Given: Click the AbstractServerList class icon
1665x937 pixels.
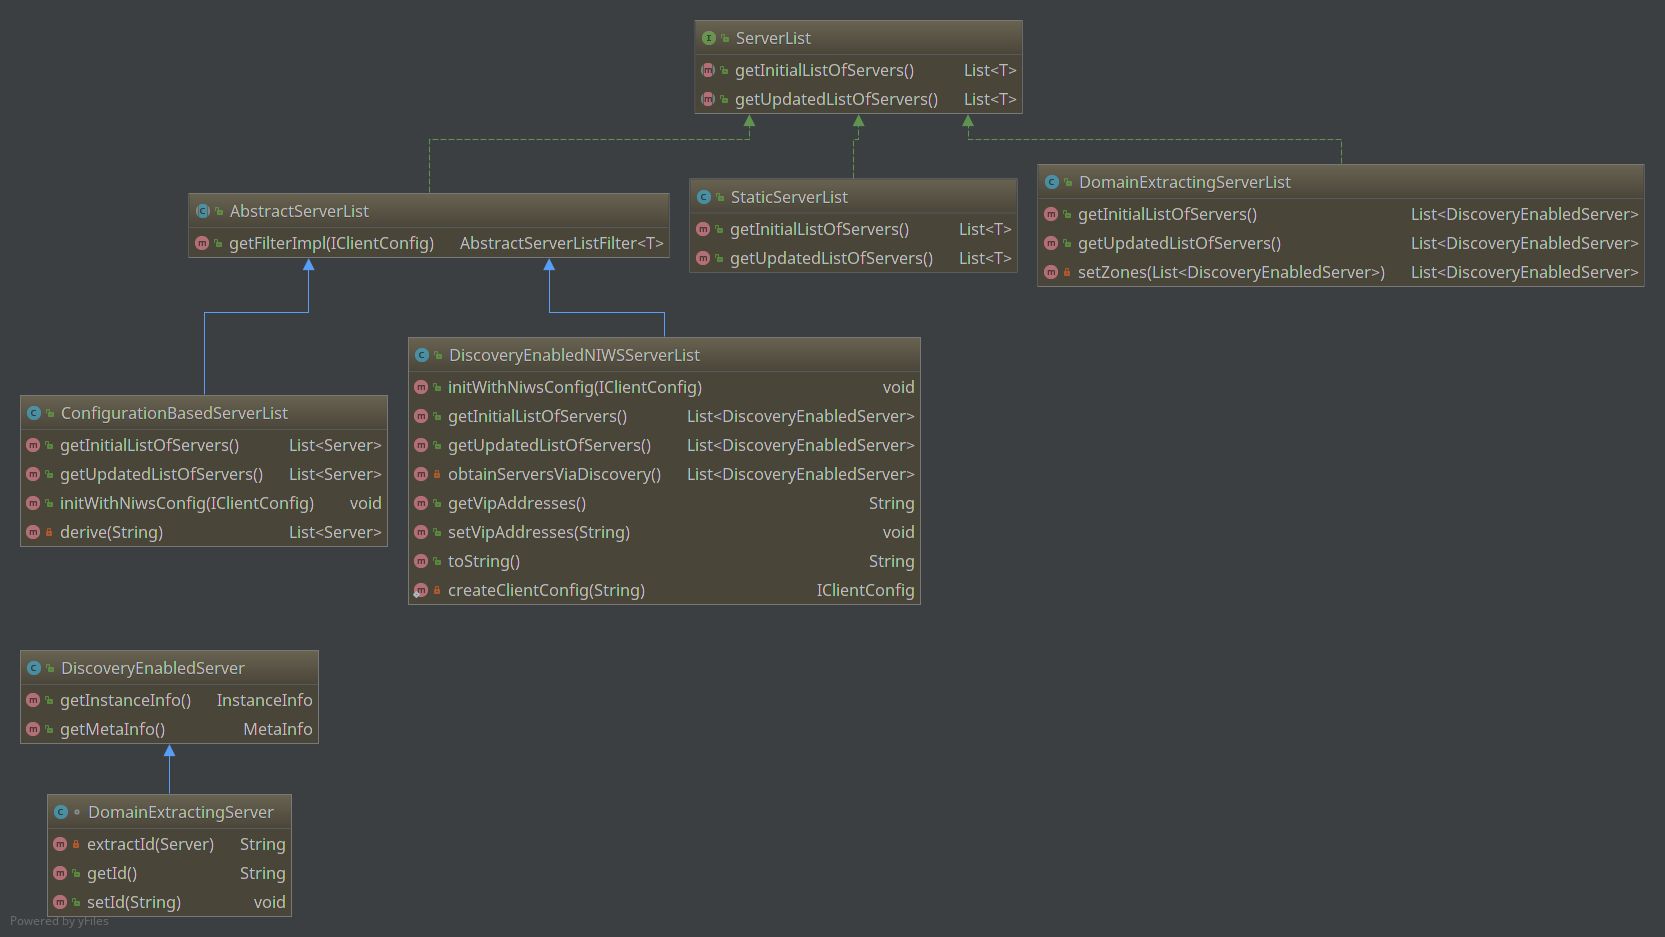Looking at the screenshot, I should point(203,211).
